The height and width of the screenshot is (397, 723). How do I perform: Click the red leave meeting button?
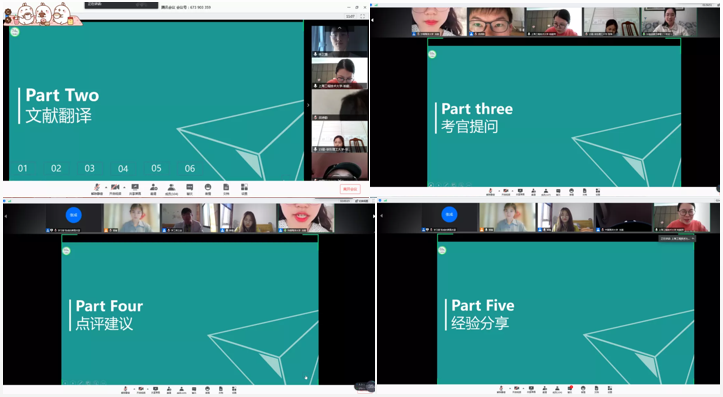click(x=350, y=189)
